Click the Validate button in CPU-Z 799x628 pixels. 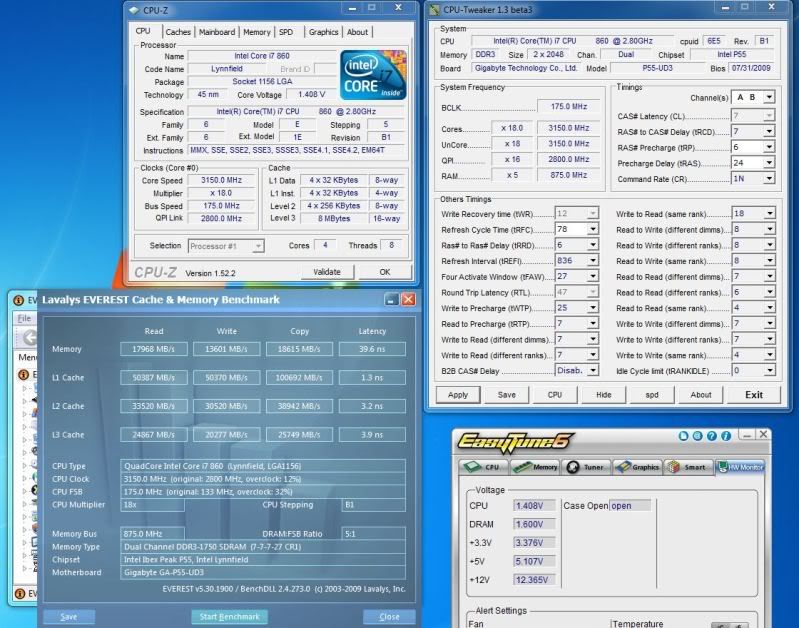[327, 272]
